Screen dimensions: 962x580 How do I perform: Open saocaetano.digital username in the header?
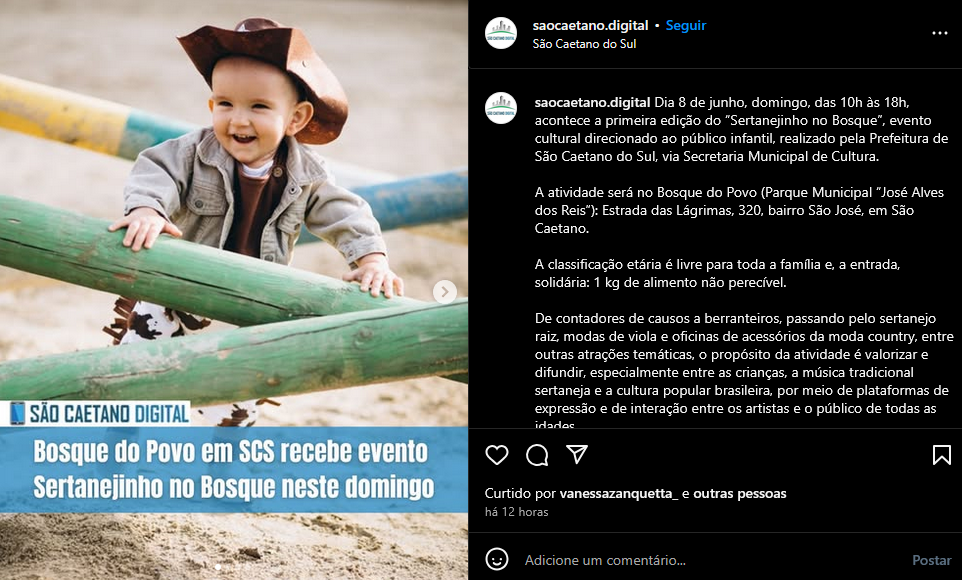point(590,26)
